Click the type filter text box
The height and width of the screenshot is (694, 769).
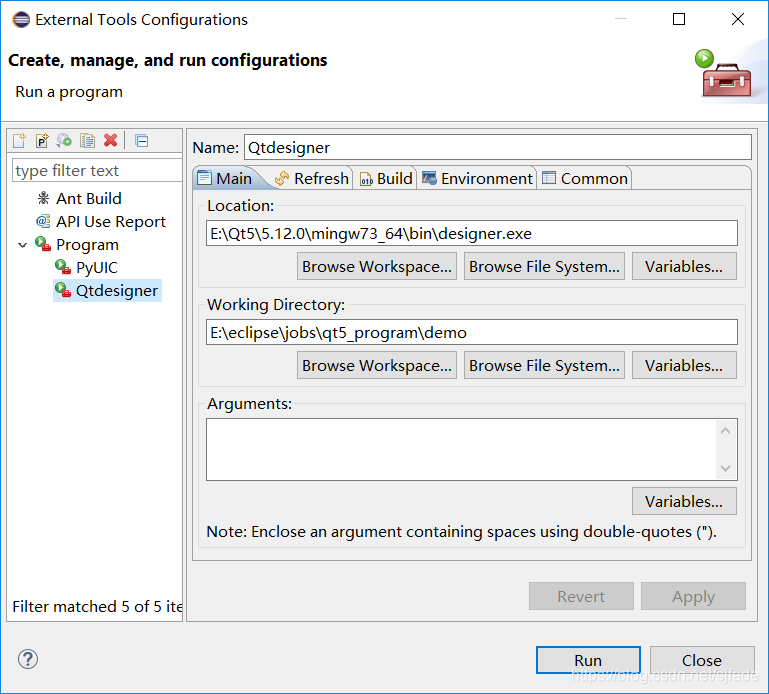[x=97, y=170]
